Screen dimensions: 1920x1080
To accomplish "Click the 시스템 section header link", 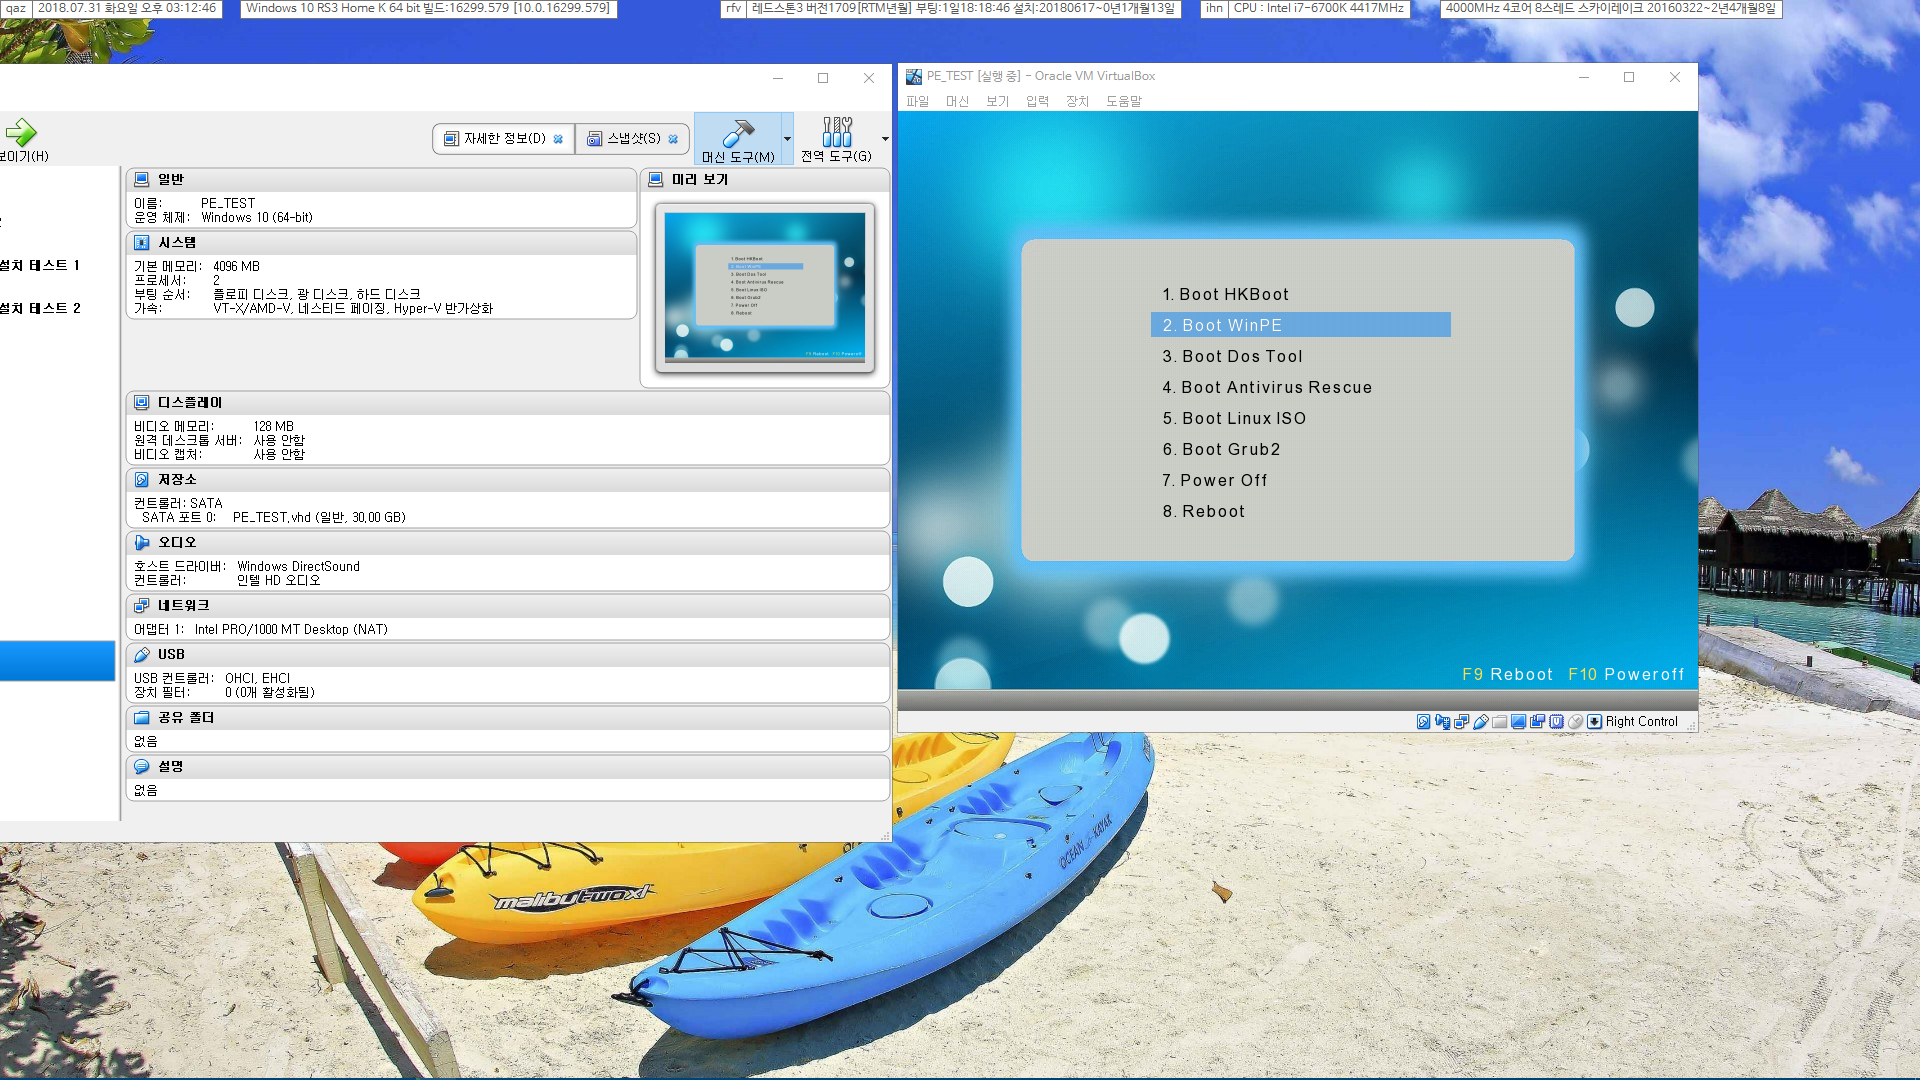I will pos(177,242).
